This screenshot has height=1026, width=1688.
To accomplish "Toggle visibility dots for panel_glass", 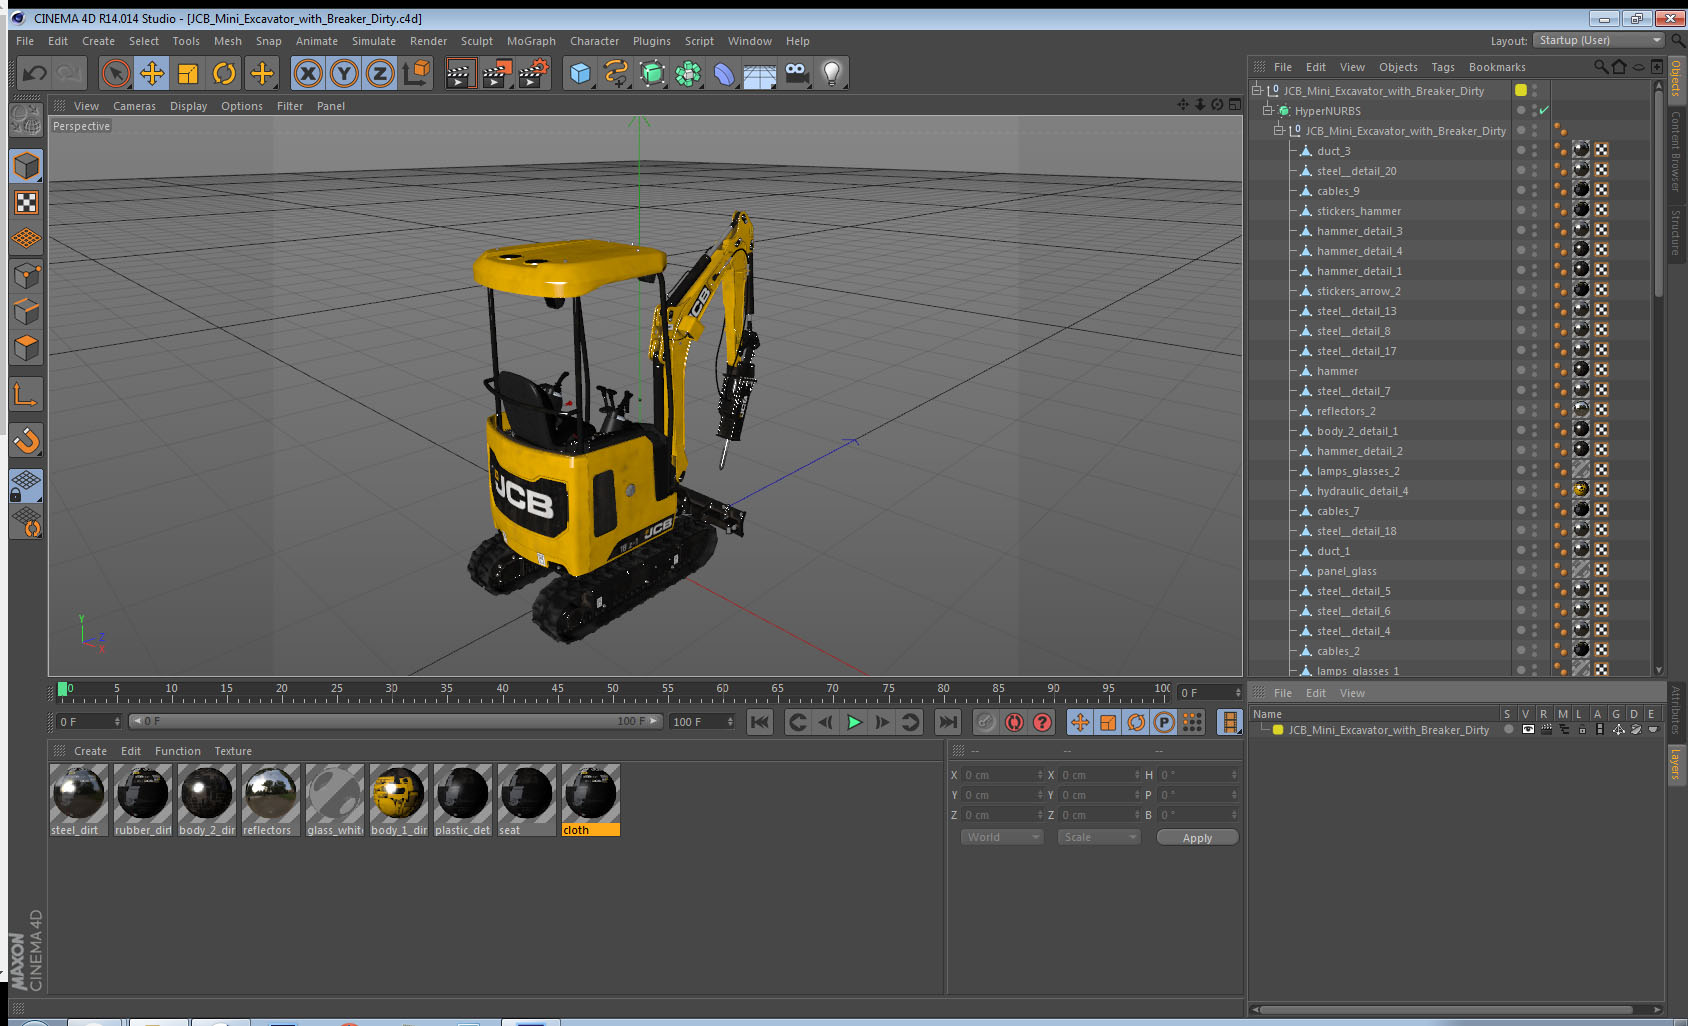I will 1535,571.
